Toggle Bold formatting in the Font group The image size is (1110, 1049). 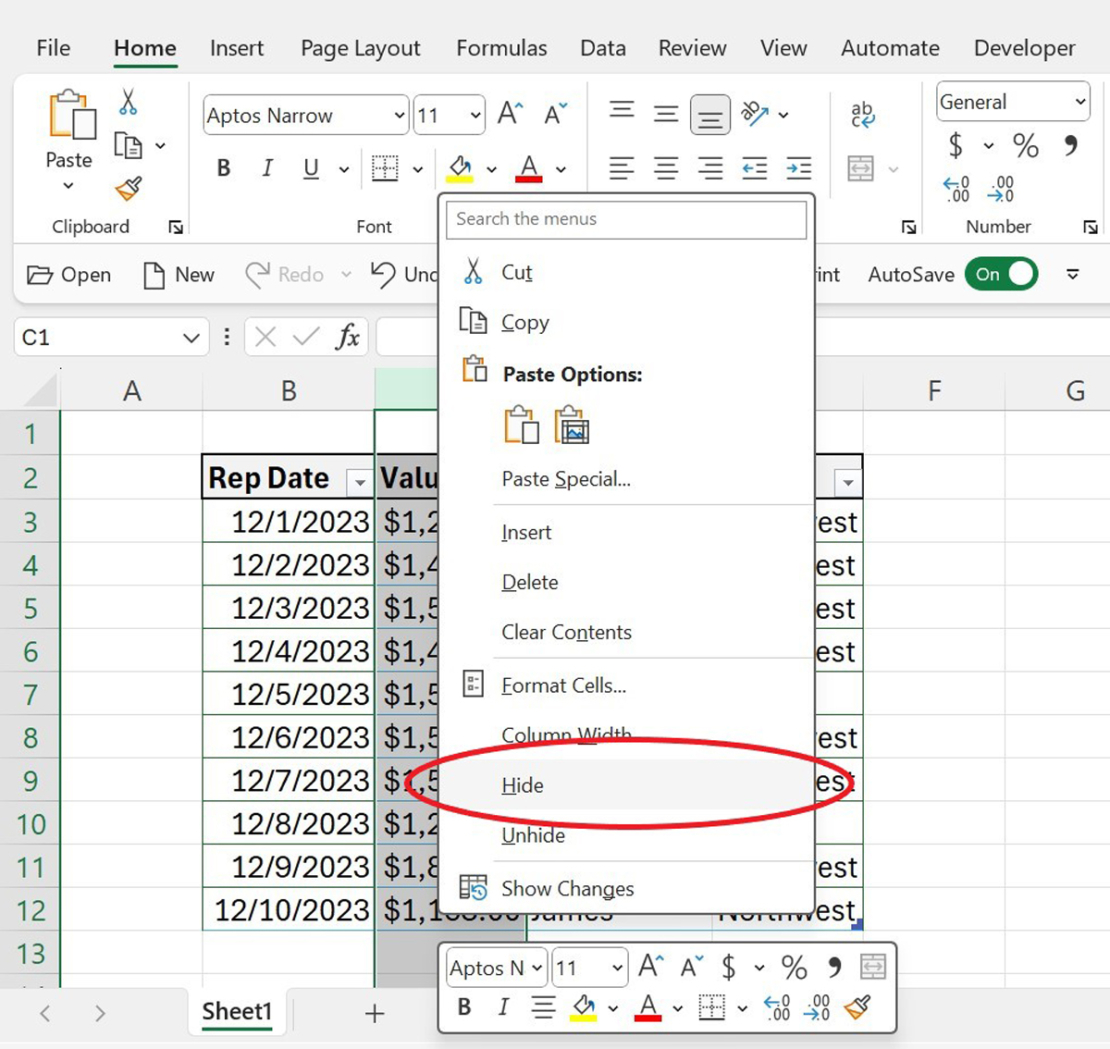pyautogui.click(x=223, y=168)
